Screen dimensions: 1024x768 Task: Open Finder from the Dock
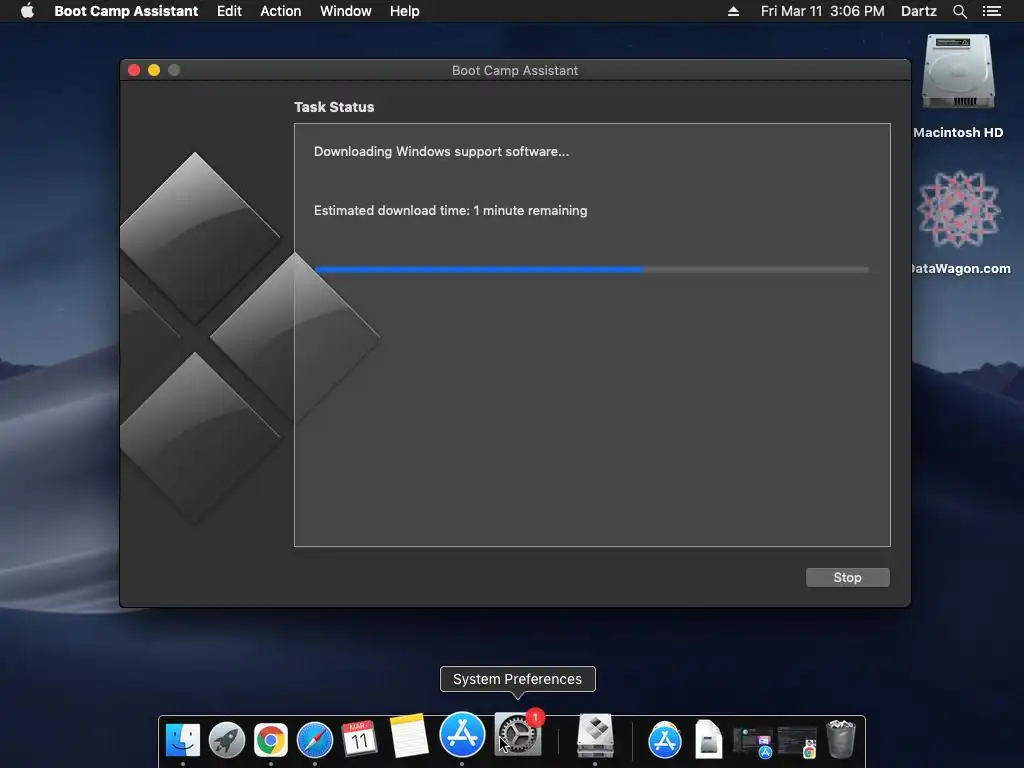tap(183, 740)
